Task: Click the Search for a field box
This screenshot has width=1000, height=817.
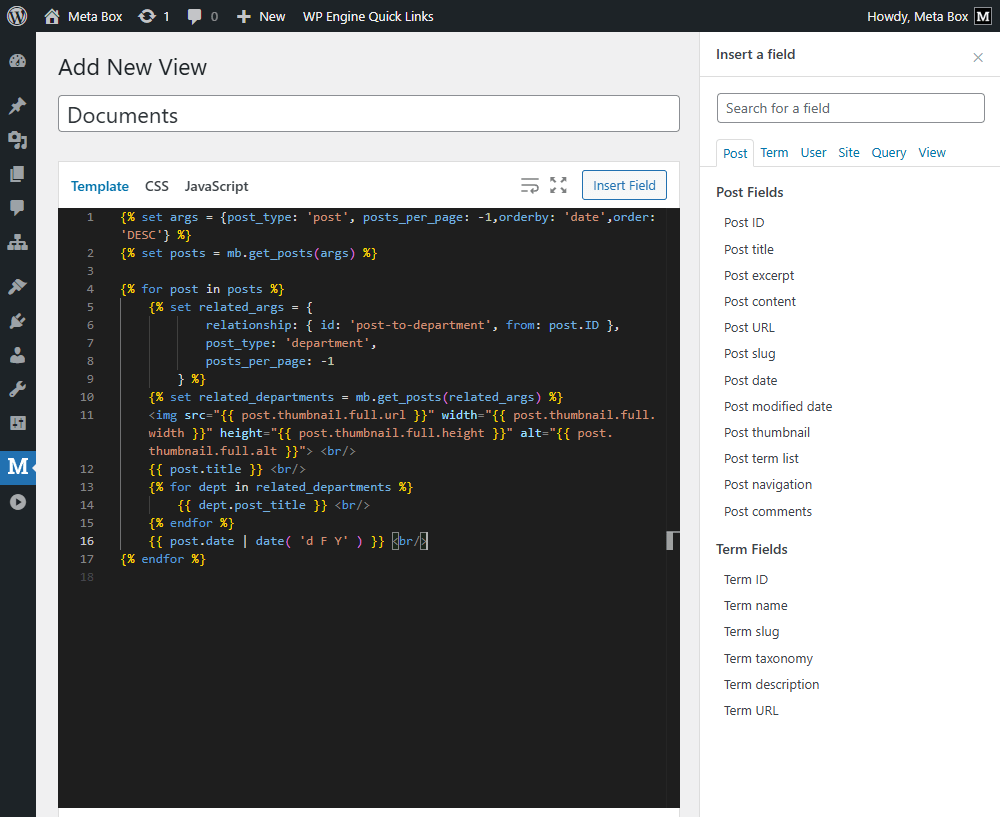Action: pos(850,108)
